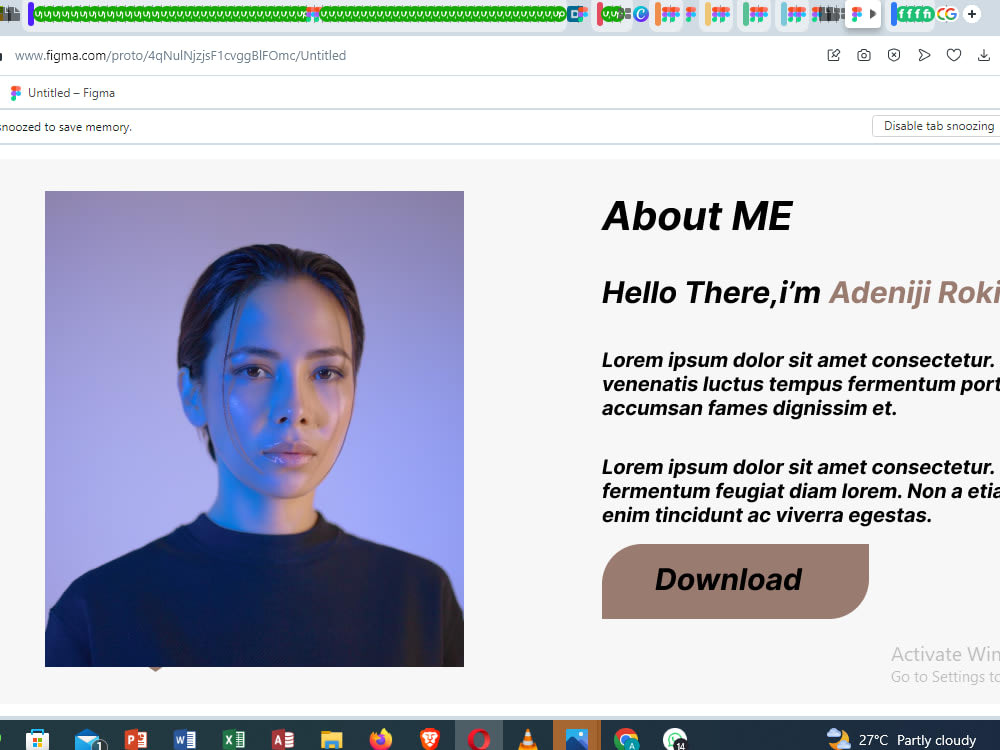Screen dimensions: 1000x750
Task: Open Microsoft Store from taskbar
Action: pos(37,739)
